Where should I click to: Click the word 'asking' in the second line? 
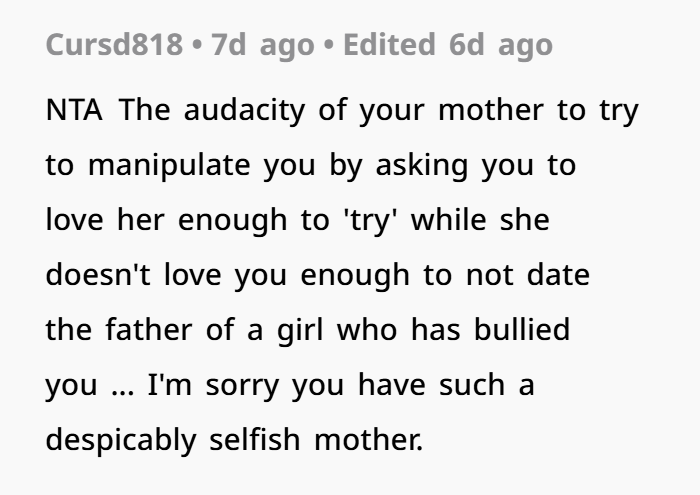pos(422,166)
